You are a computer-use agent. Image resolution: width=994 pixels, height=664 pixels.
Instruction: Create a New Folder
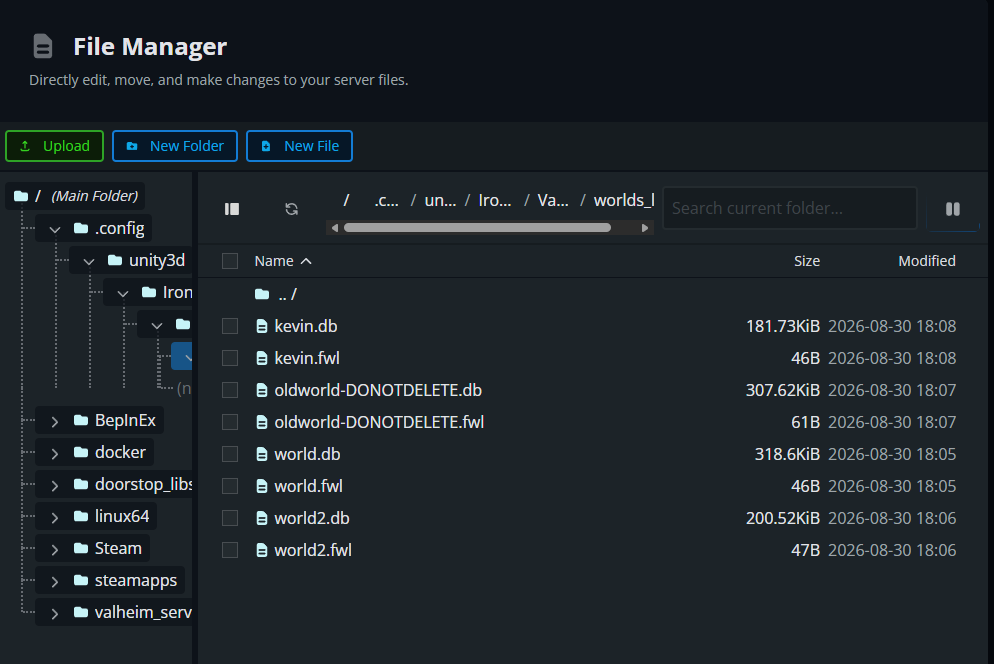coord(175,146)
